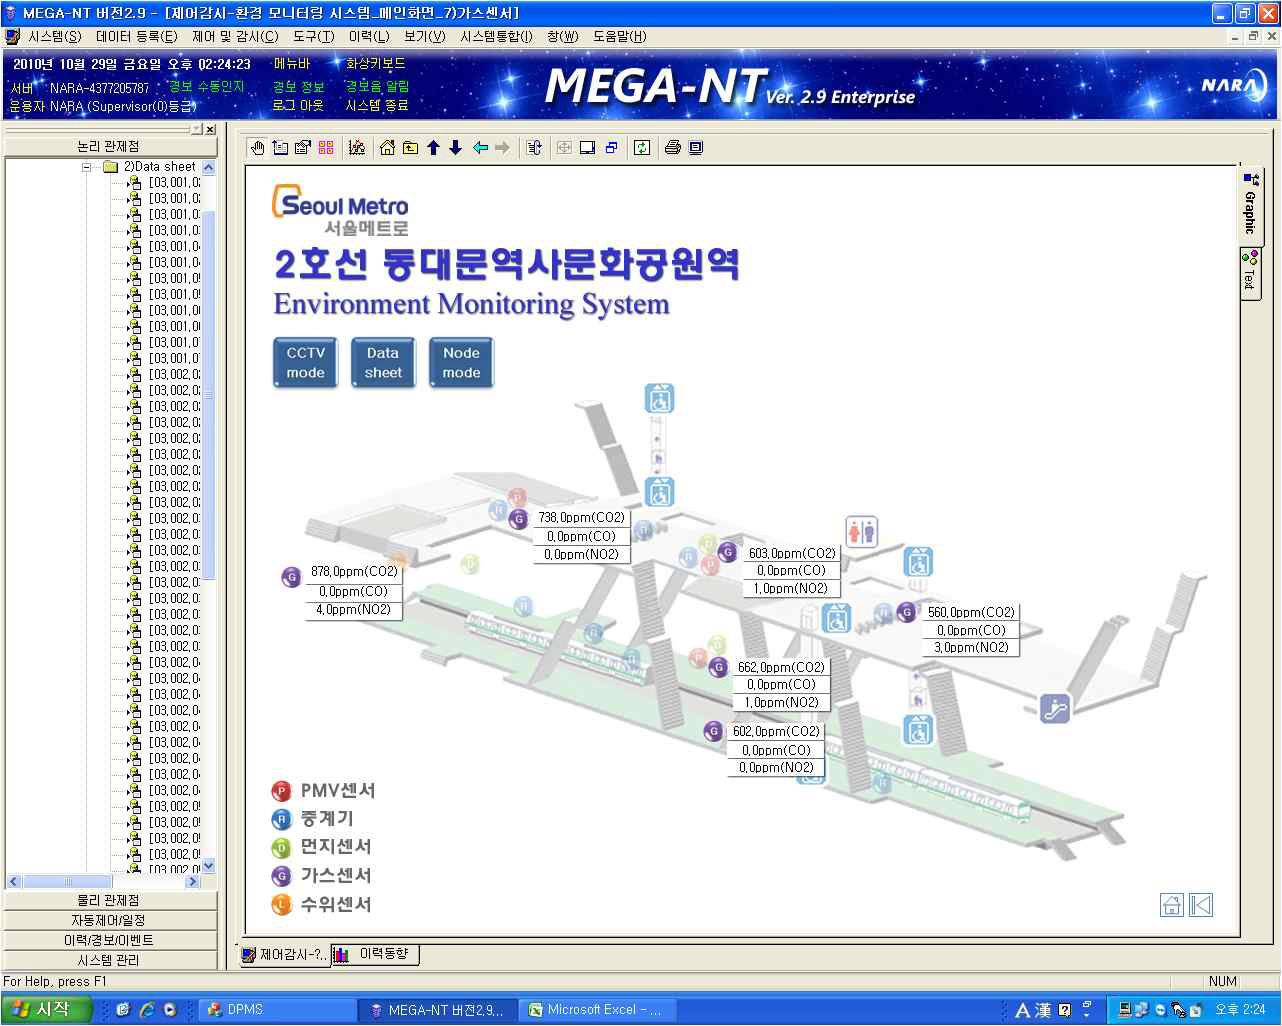Click the dark blue up arrow
Viewport: 1282px width, 1026px height.
click(433, 148)
